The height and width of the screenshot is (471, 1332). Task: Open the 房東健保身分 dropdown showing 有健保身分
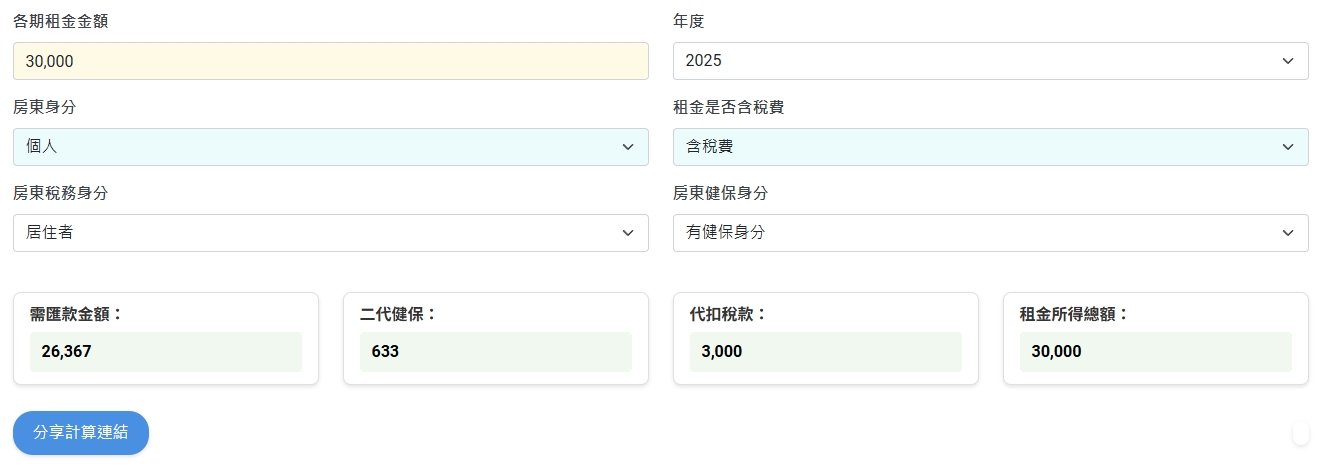990,233
